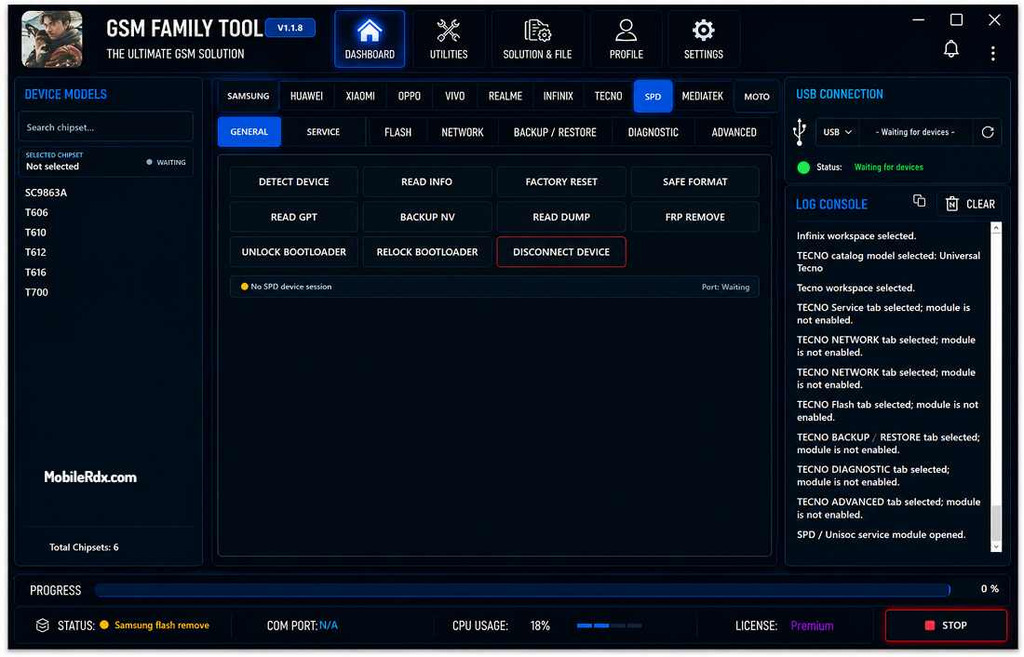Click Read Dump
Image resolution: width=1024 pixels, height=657 pixels.
[561, 217]
